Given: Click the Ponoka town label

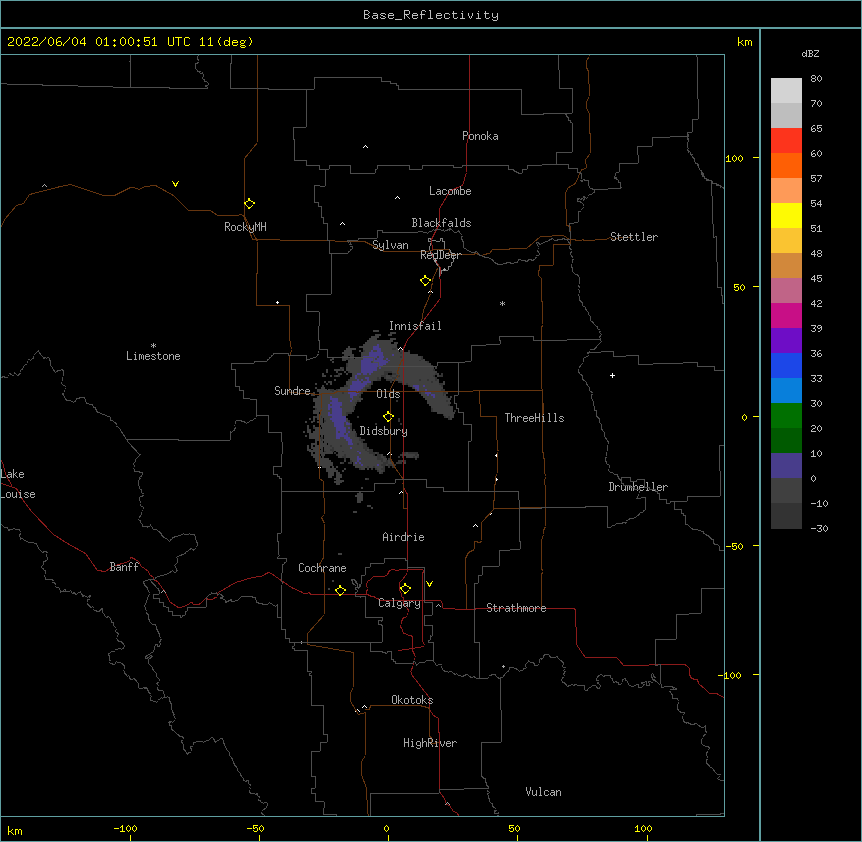Looking at the screenshot, I should point(480,136).
